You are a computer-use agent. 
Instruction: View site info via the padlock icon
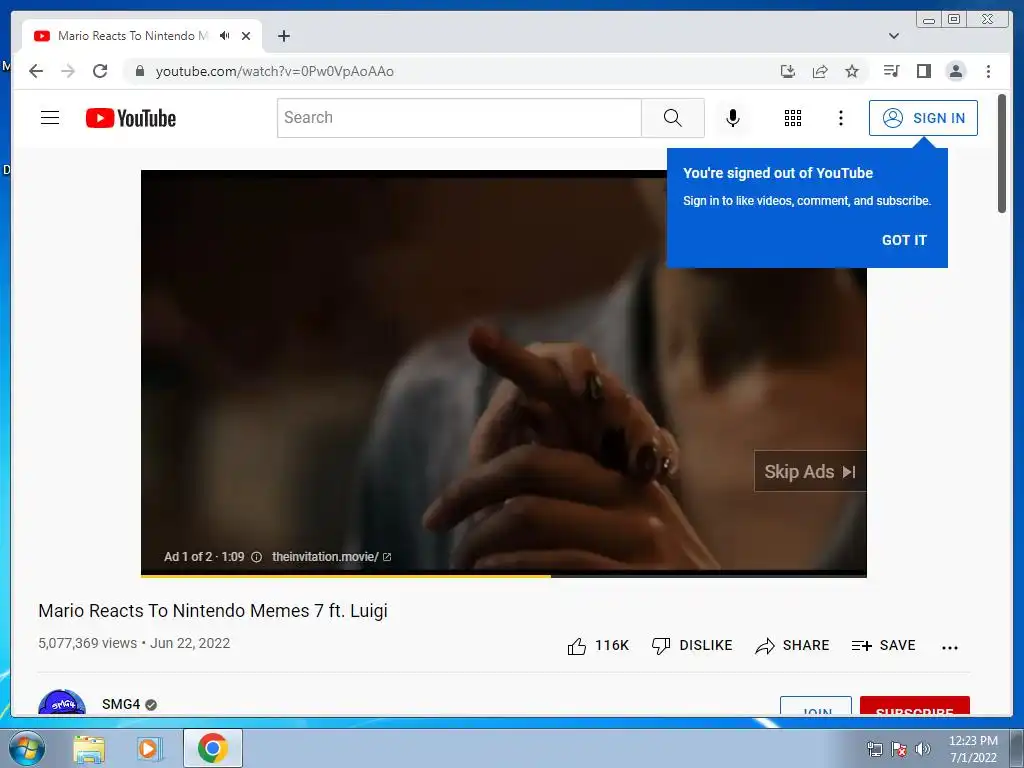pyautogui.click(x=139, y=71)
